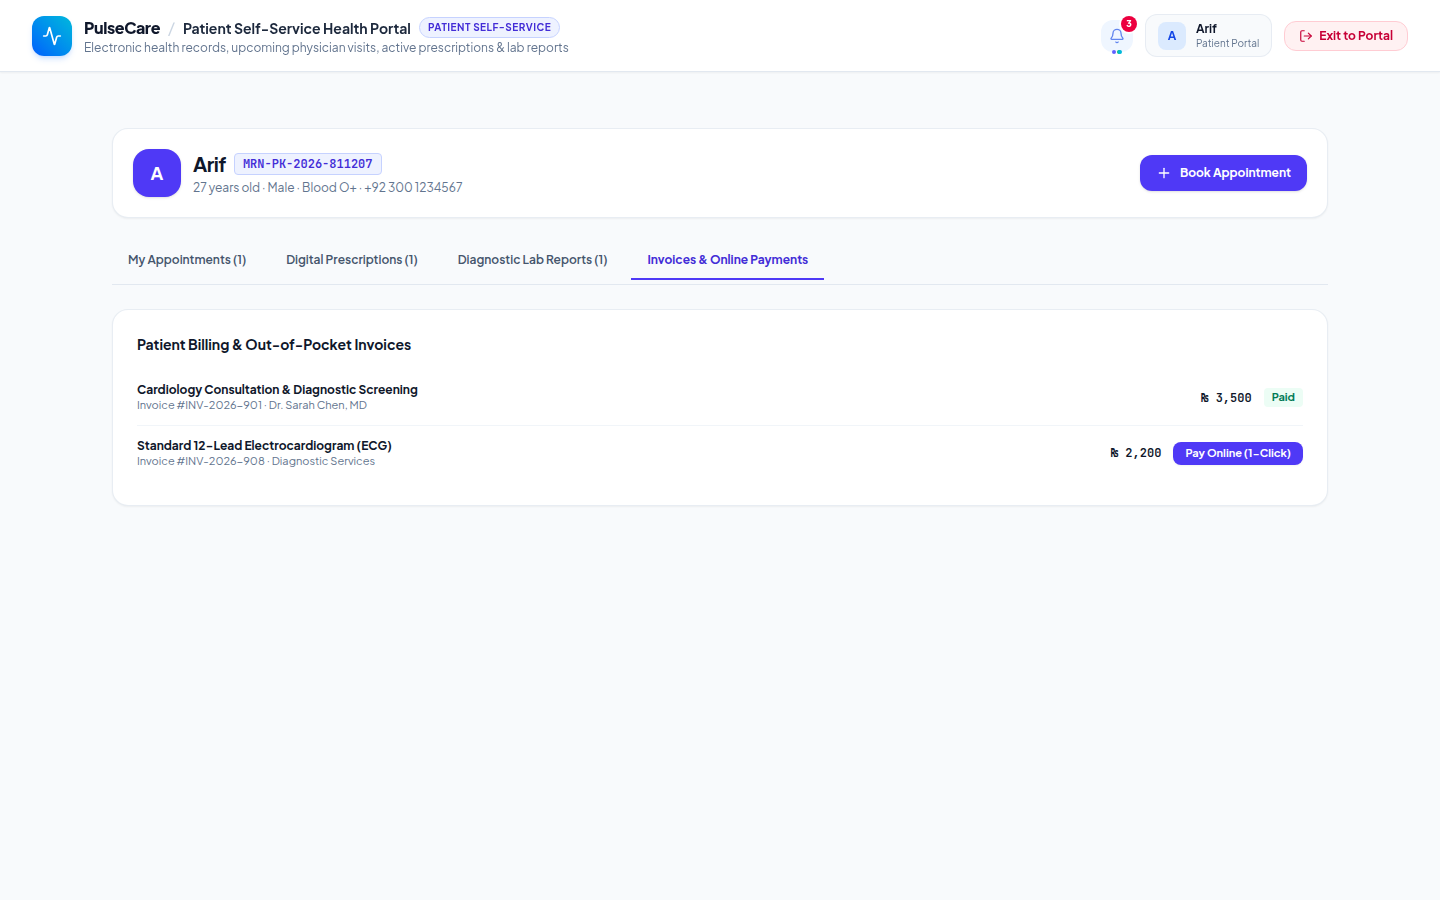The width and height of the screenshot is (1440, 900).
Task: Click Standard 12-Lead Electrocardiogram (ECG) title
Action: pos(264,446)
